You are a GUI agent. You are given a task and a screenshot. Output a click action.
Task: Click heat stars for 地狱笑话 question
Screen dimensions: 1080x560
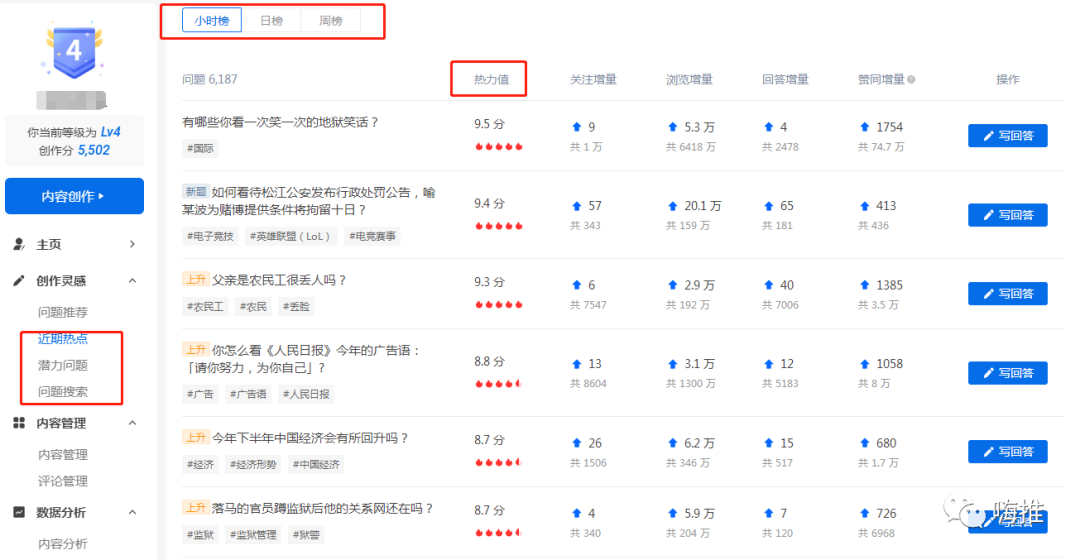(499, 147)
